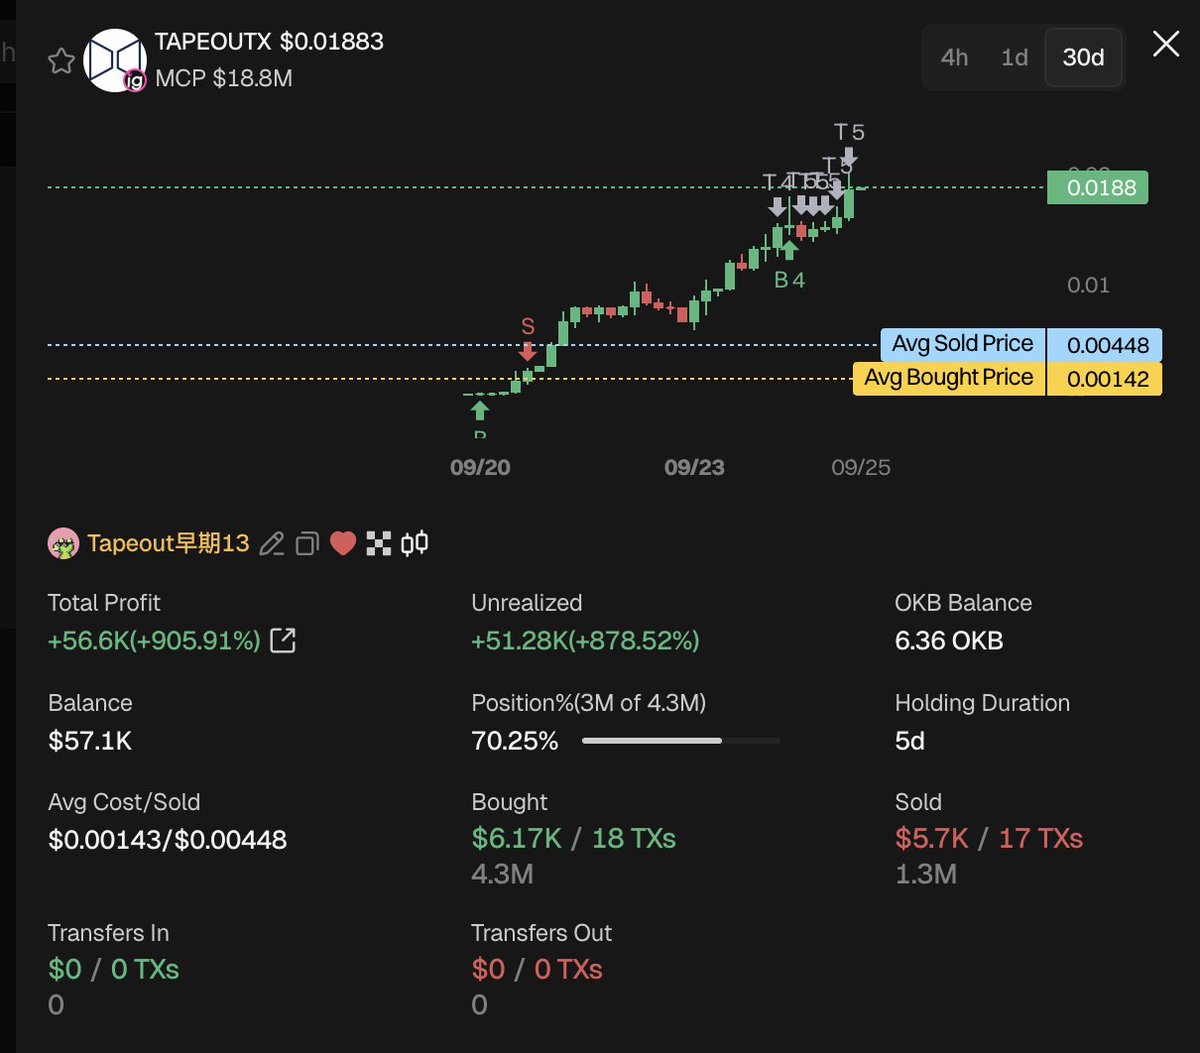1200x1053 pixels.
Task: Click the $0.00143/$0.00448 avg cost value
Action: click(x=168, y=840)
